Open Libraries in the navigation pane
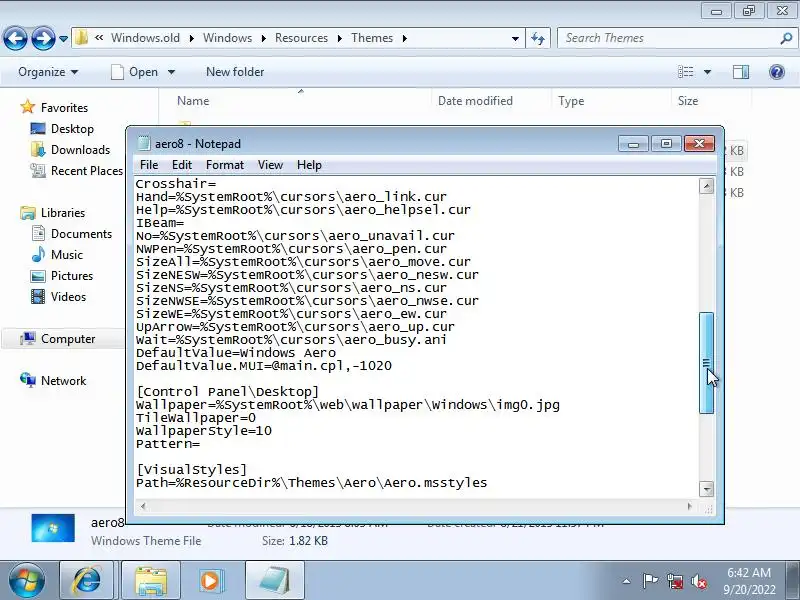Image resolution: width=800 pixels, height=600 pixels. pos(63,213)
